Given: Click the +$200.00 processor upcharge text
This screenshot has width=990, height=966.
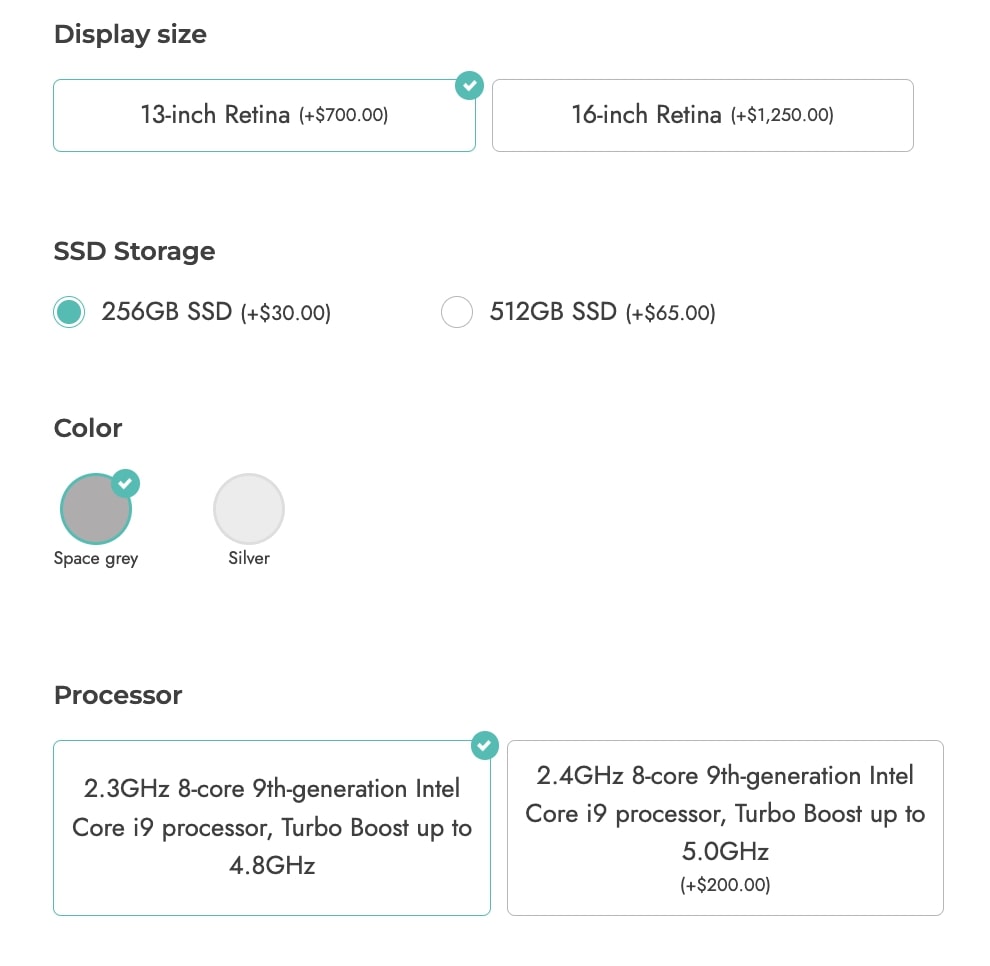Looking at the screenshot, I should coord(725,885).
